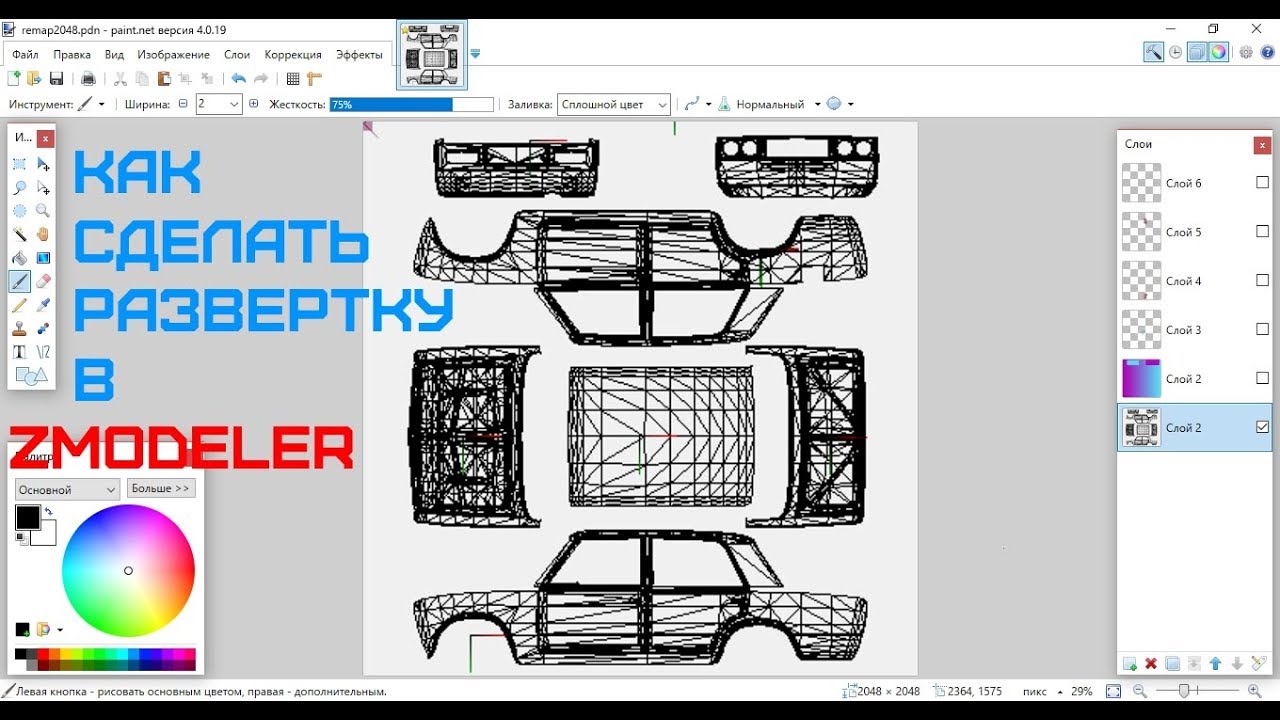Move layer up with blue arrow
1280x720 pixels.
1216,664
